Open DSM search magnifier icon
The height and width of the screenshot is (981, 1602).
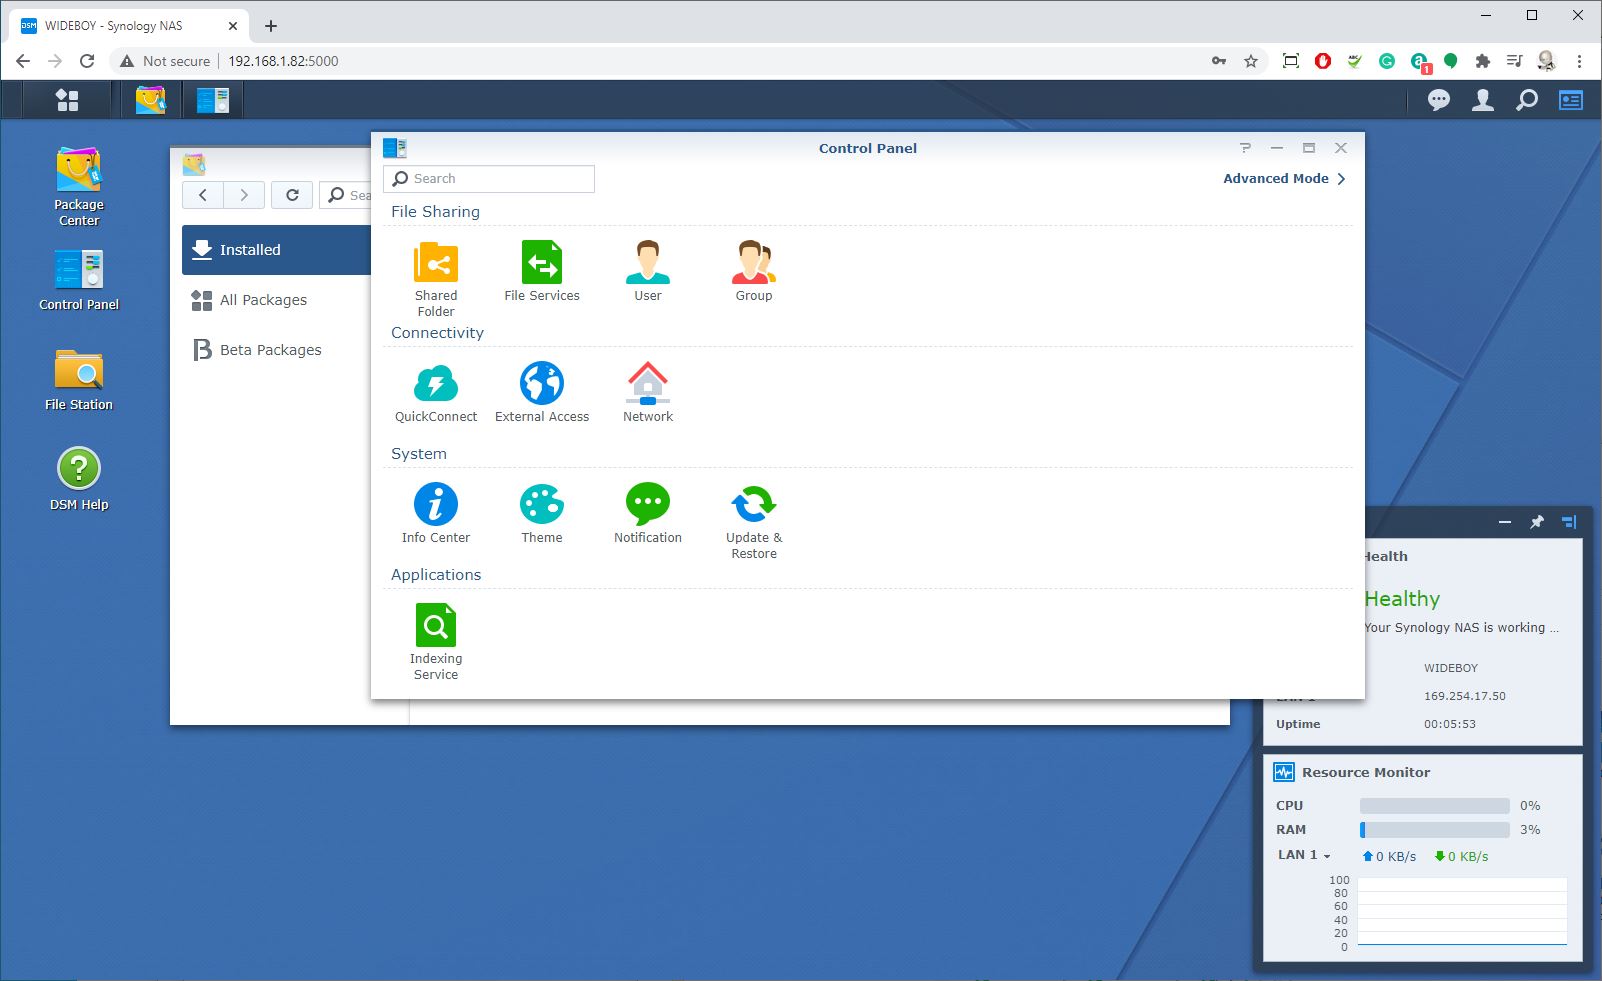click(1527, 100)
